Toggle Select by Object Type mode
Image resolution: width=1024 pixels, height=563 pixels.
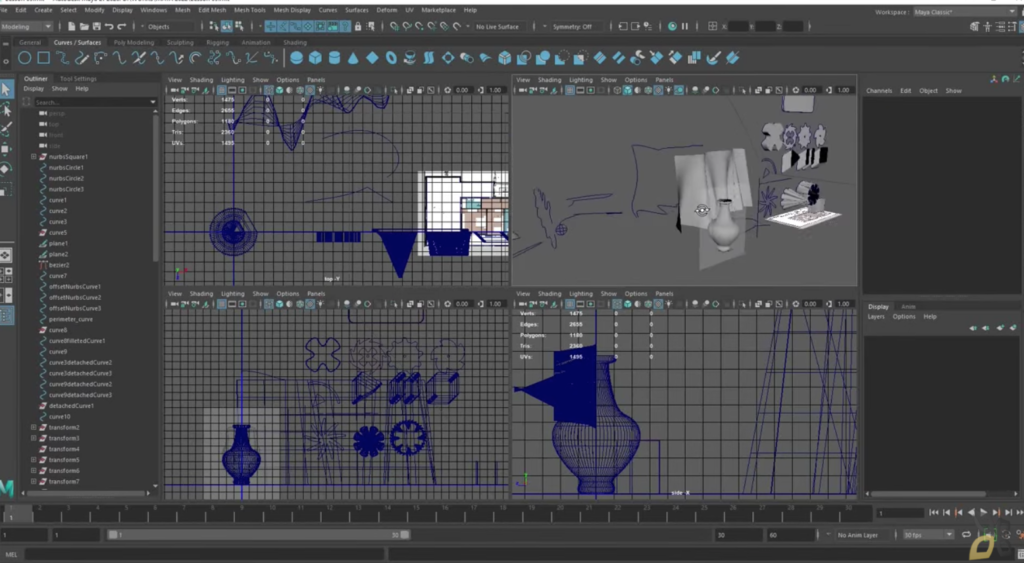point(227,26)
